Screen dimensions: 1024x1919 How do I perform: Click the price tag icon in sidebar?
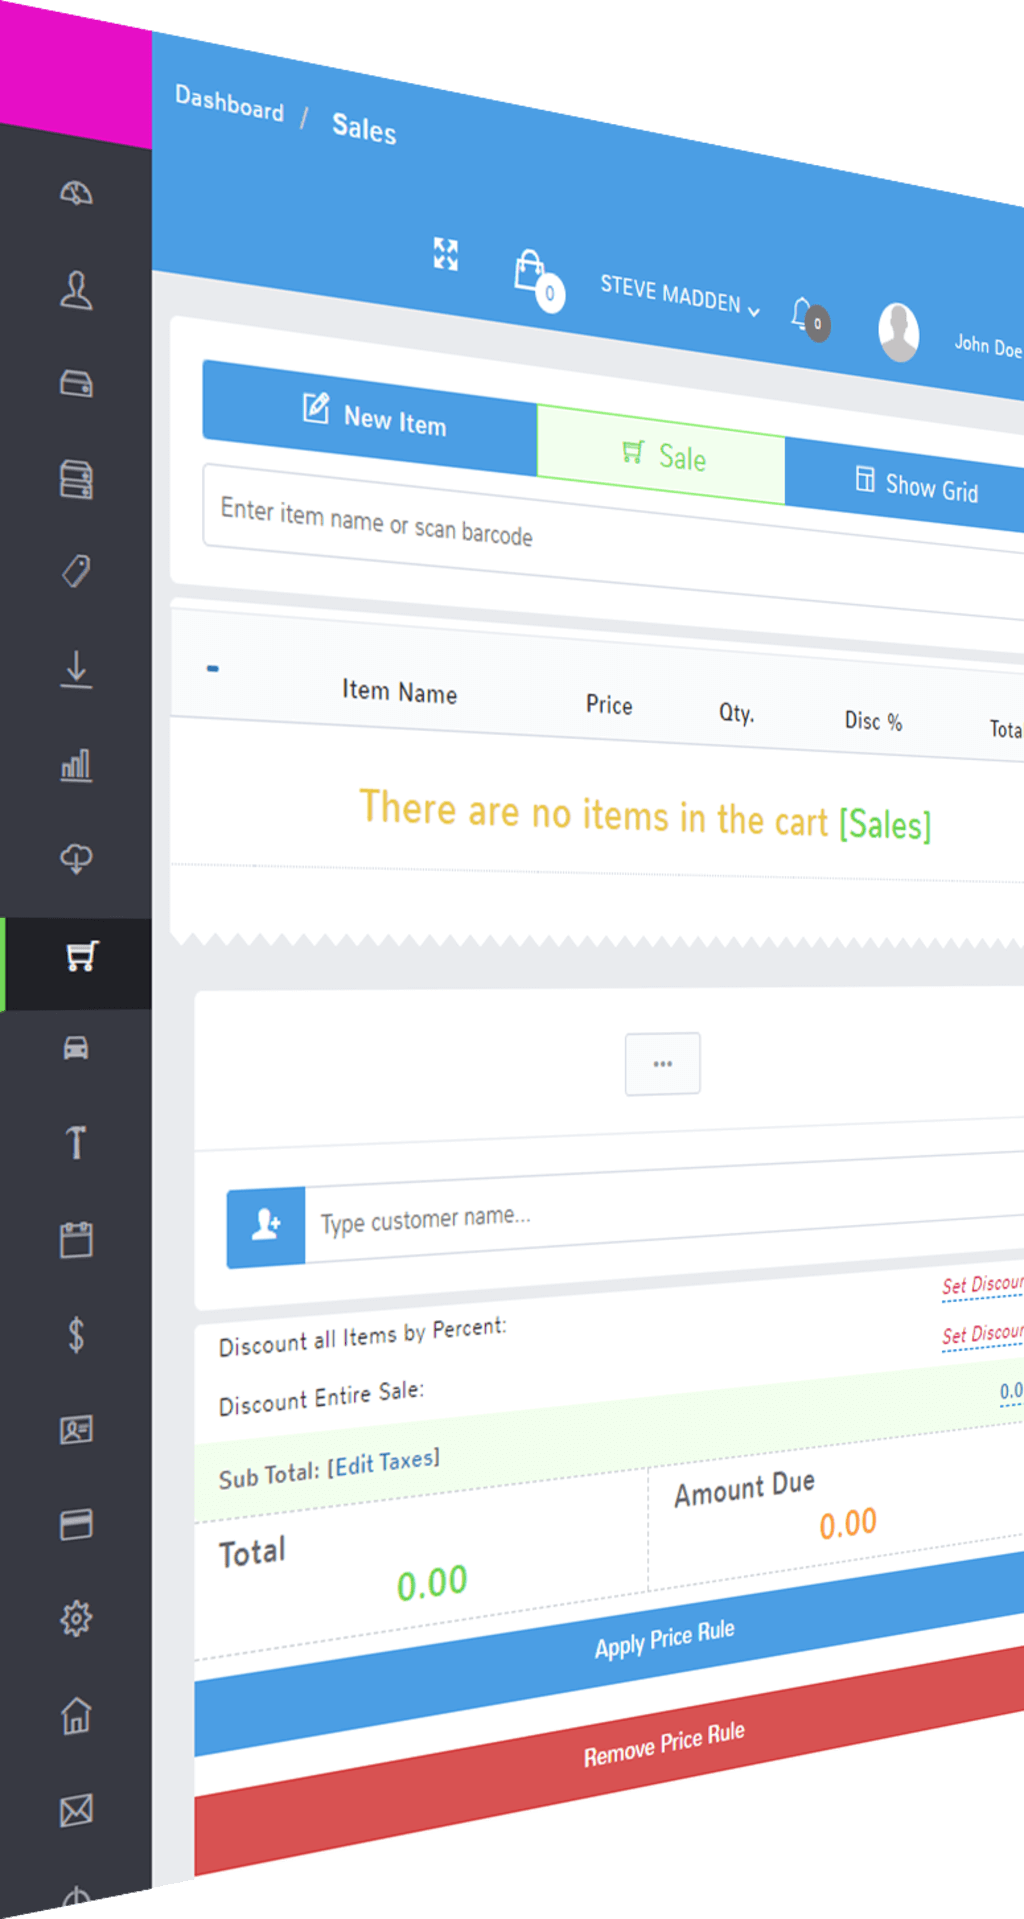(76, 571)
